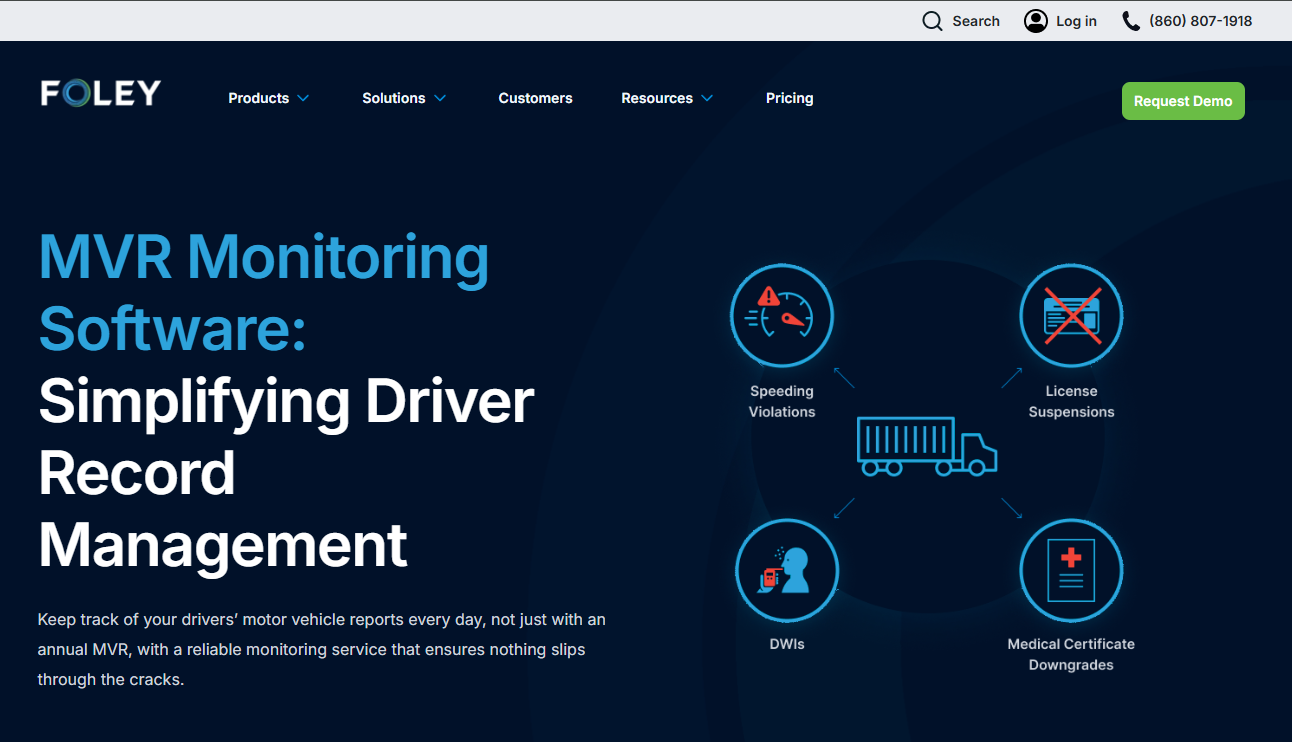Click the Medical Certificate Downgrades label
Screen dimensions: 1292x742
tap(1071, 654)
